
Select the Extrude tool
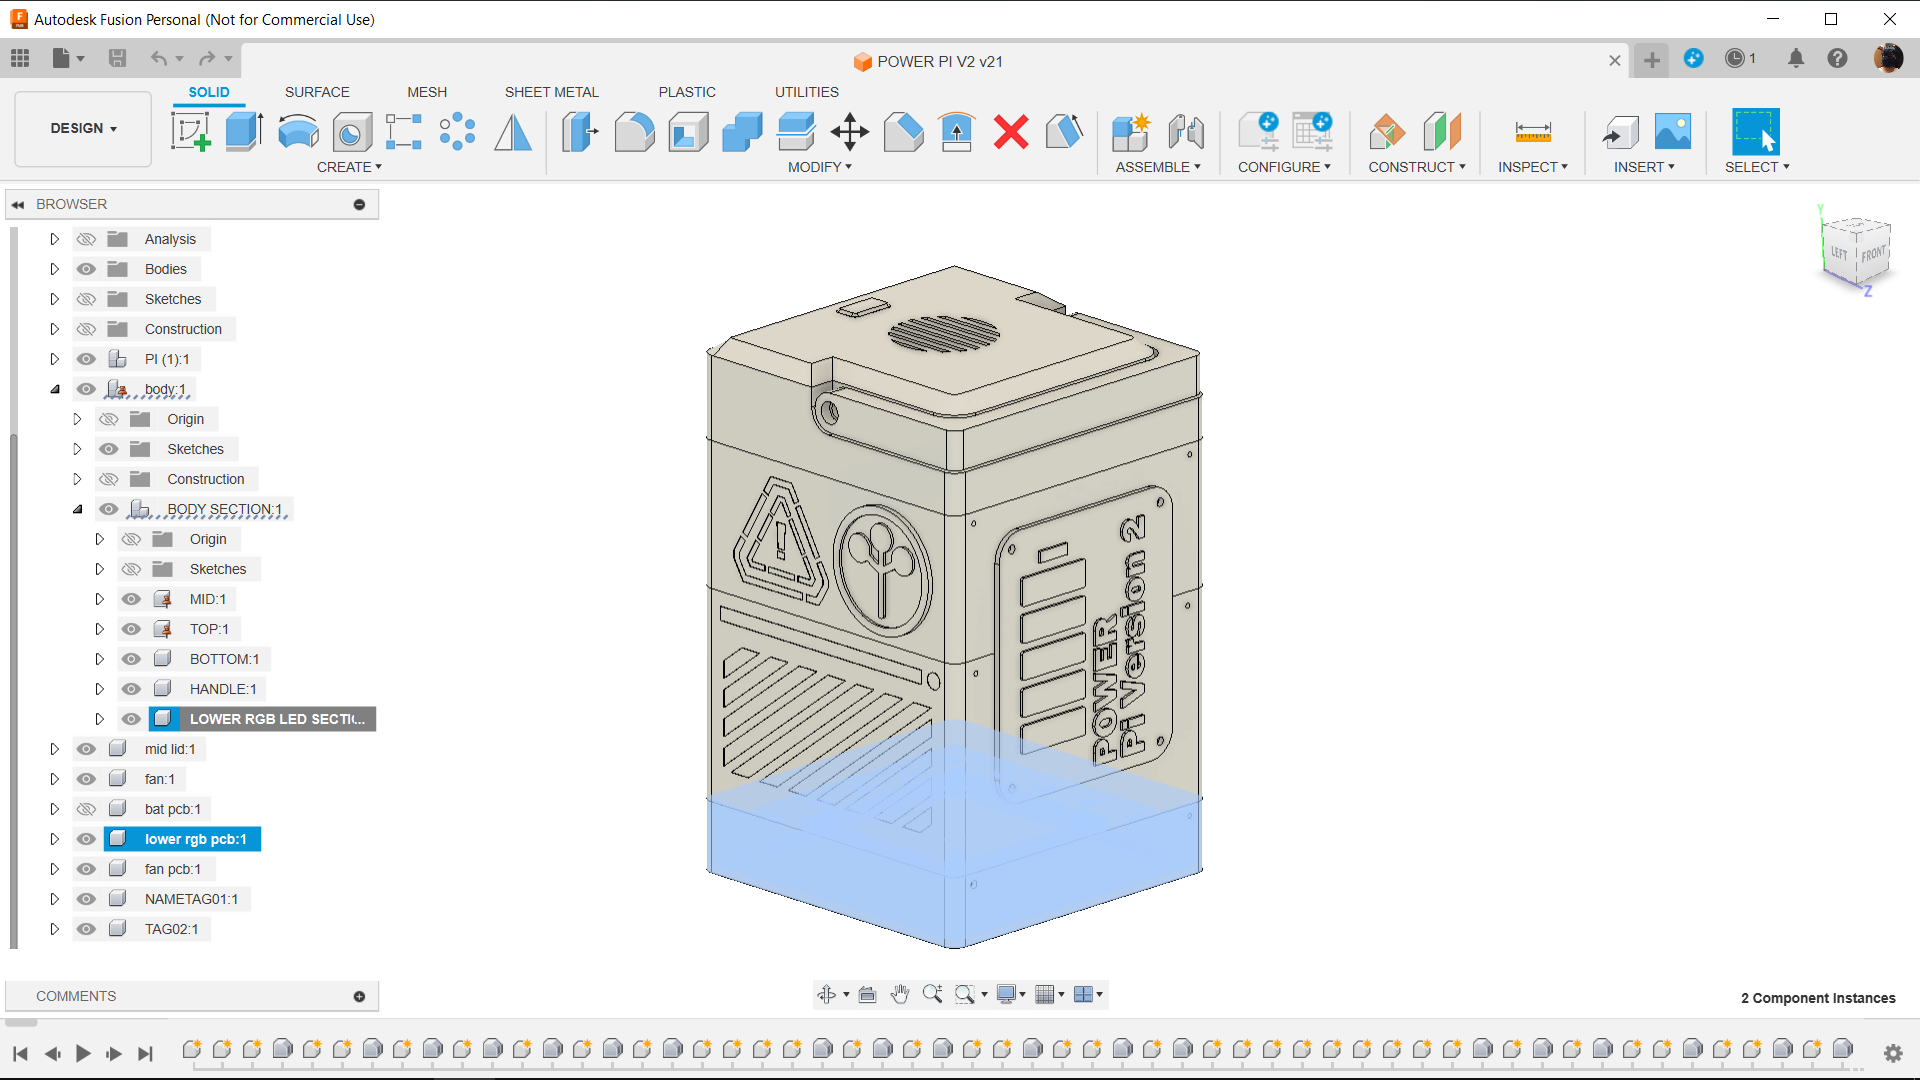point(244,131)
